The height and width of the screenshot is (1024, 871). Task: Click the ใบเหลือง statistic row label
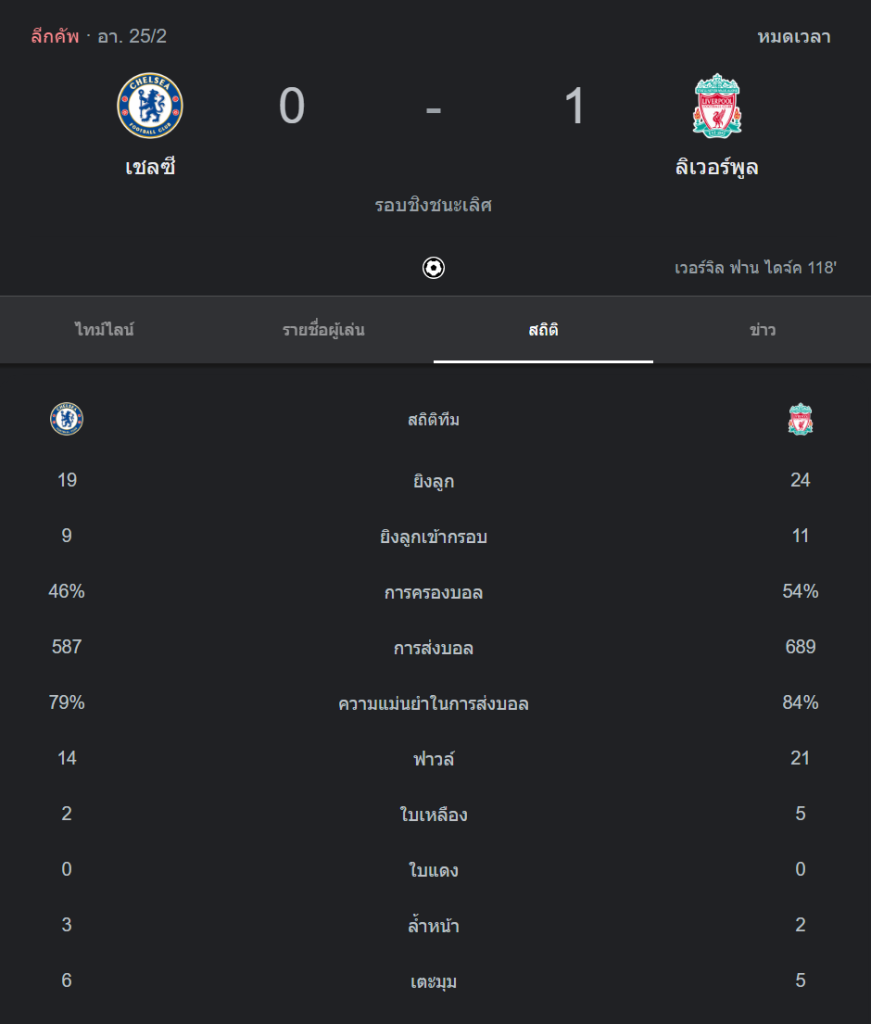pos(434,814)
